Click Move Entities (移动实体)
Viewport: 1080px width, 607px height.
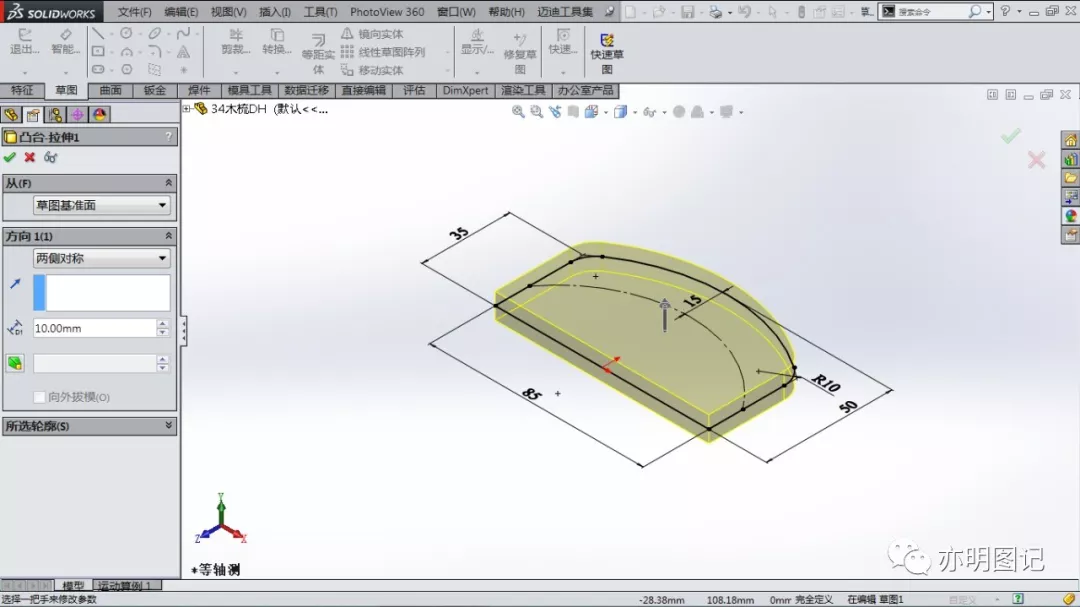tap(372, 70)
